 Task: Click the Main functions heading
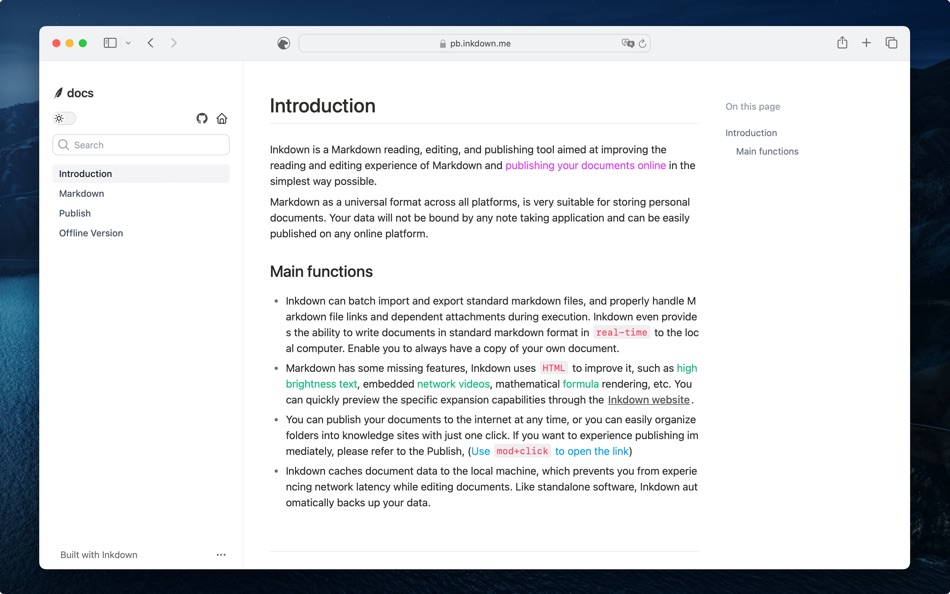(321, 272)
